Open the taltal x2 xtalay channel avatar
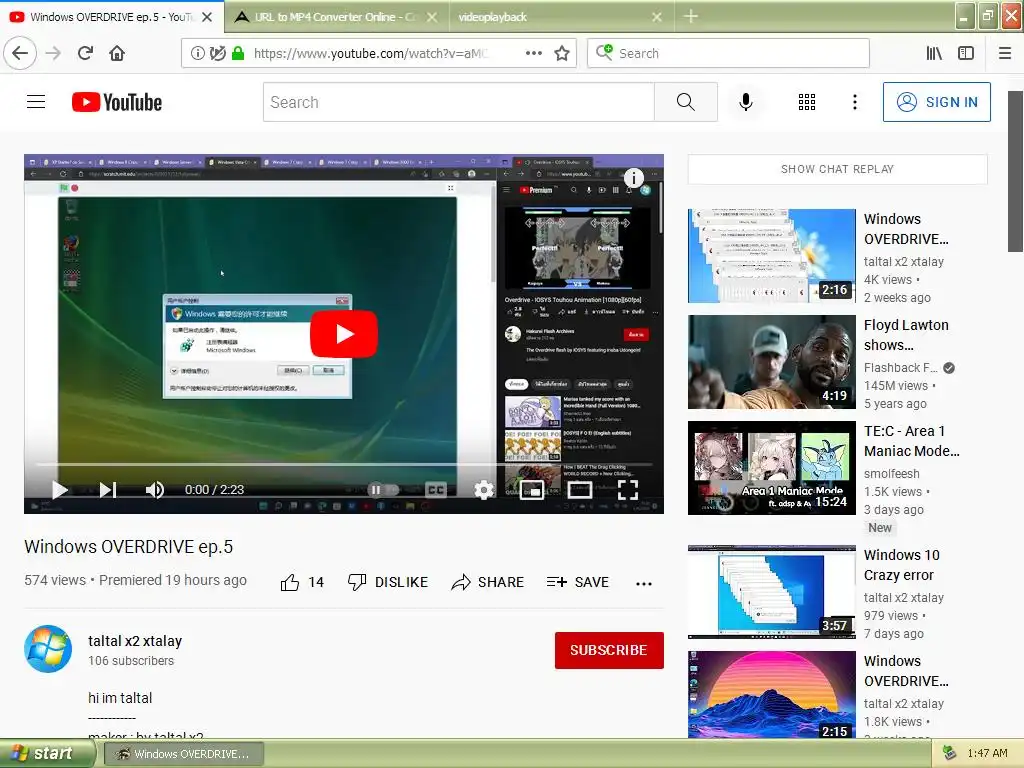1024x768 pixels. click(x=48, y=649)
